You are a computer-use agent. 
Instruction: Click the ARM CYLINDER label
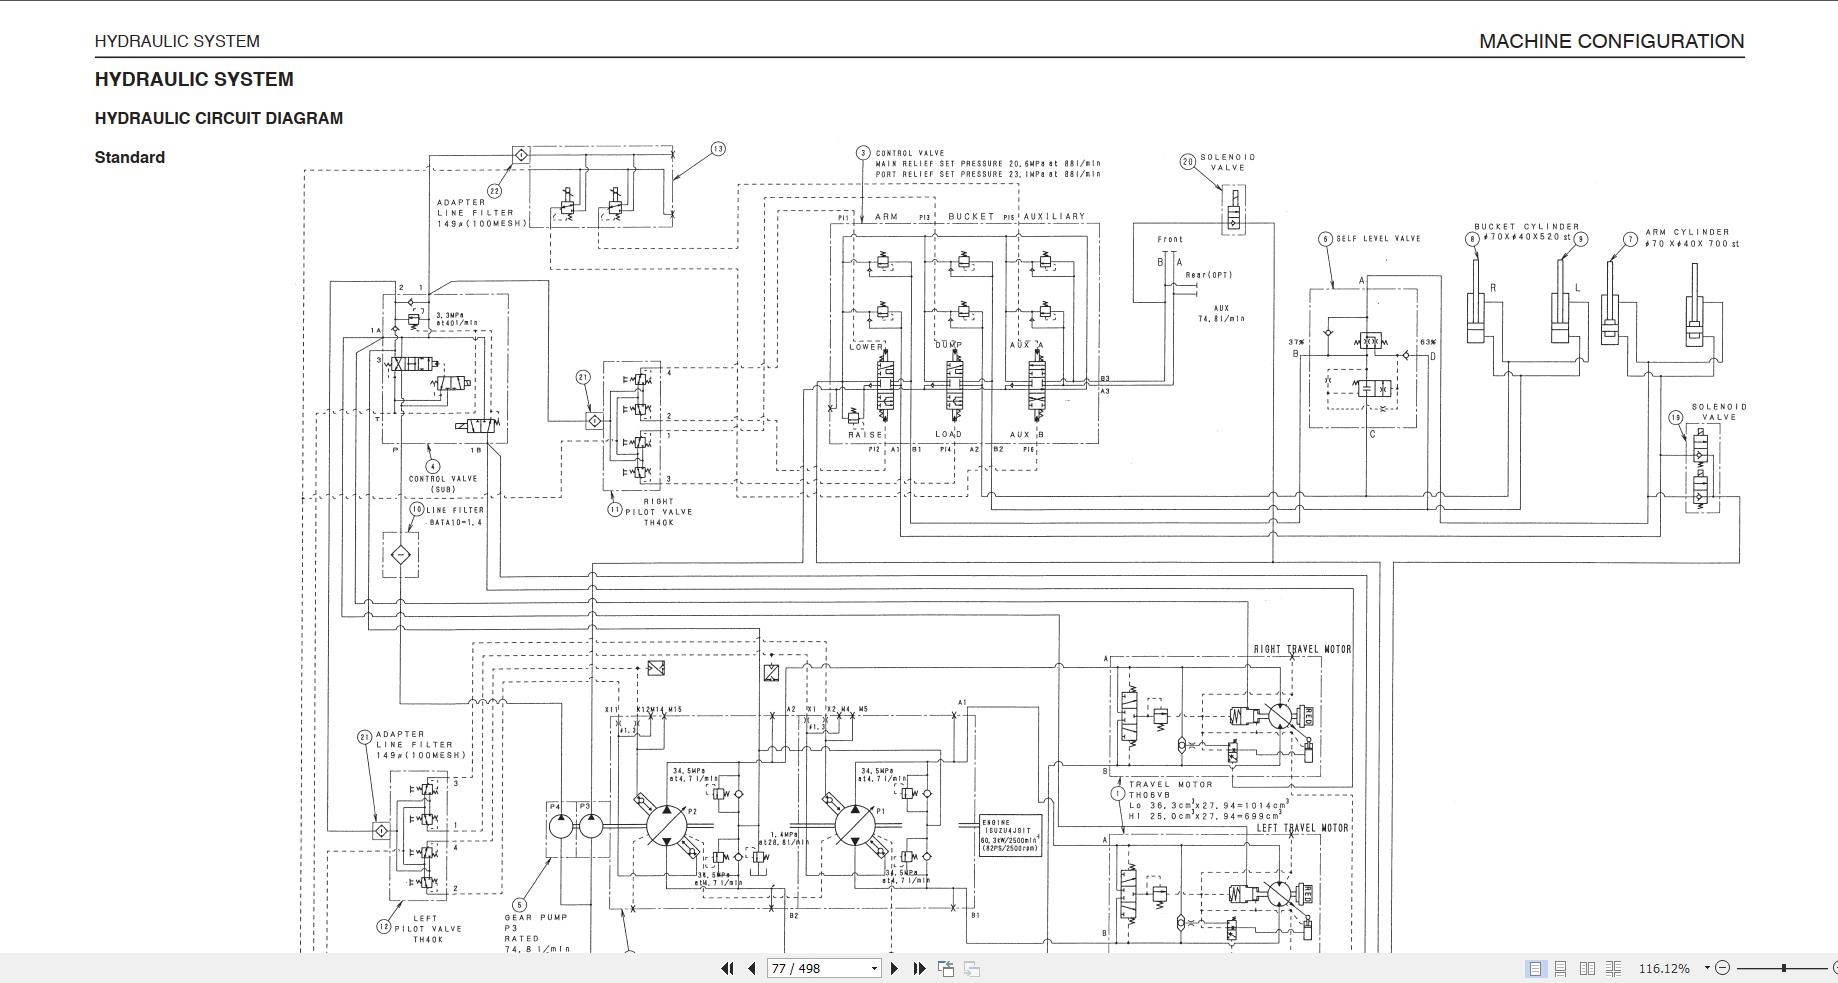(x=1687, y=231)
